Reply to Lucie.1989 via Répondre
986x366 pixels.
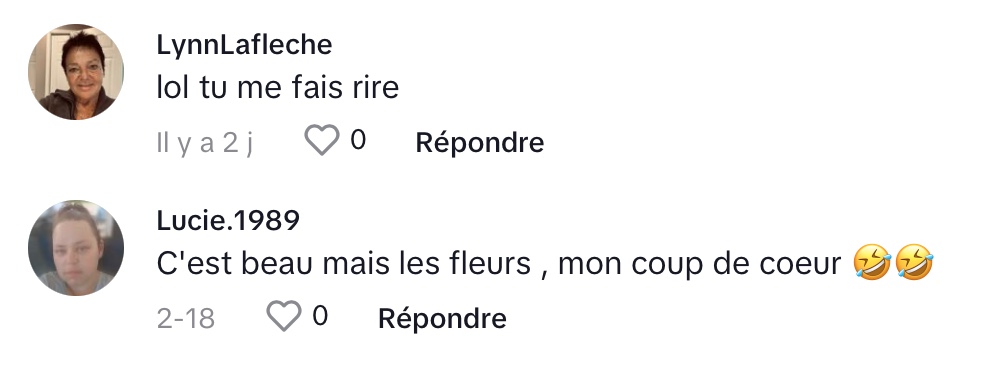[x=442, y=318]
